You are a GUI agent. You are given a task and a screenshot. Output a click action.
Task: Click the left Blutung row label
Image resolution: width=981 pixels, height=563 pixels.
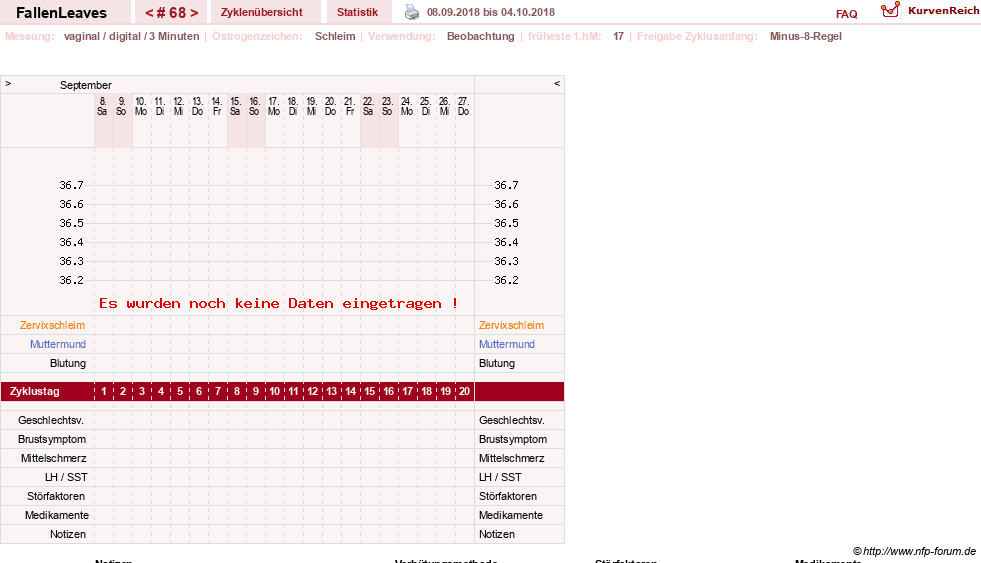(x=68, y=363)
